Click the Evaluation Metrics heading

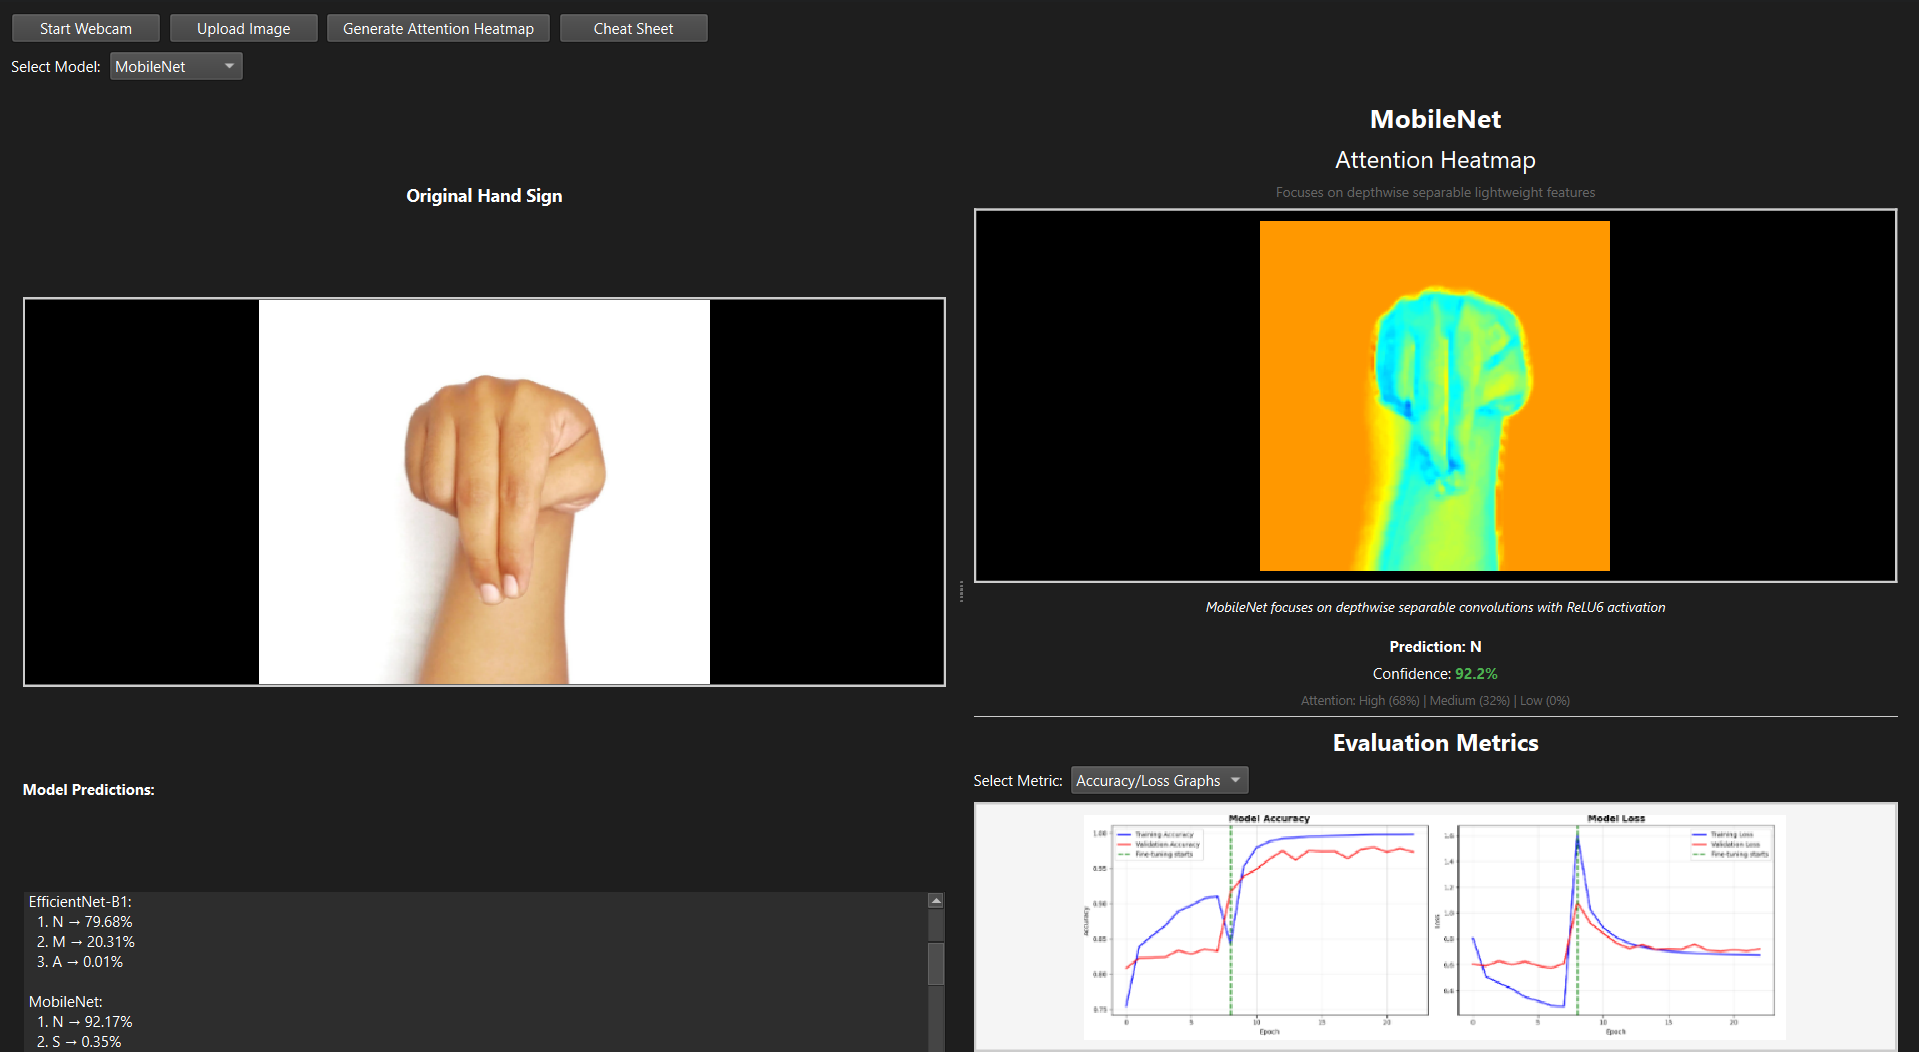1435,743
